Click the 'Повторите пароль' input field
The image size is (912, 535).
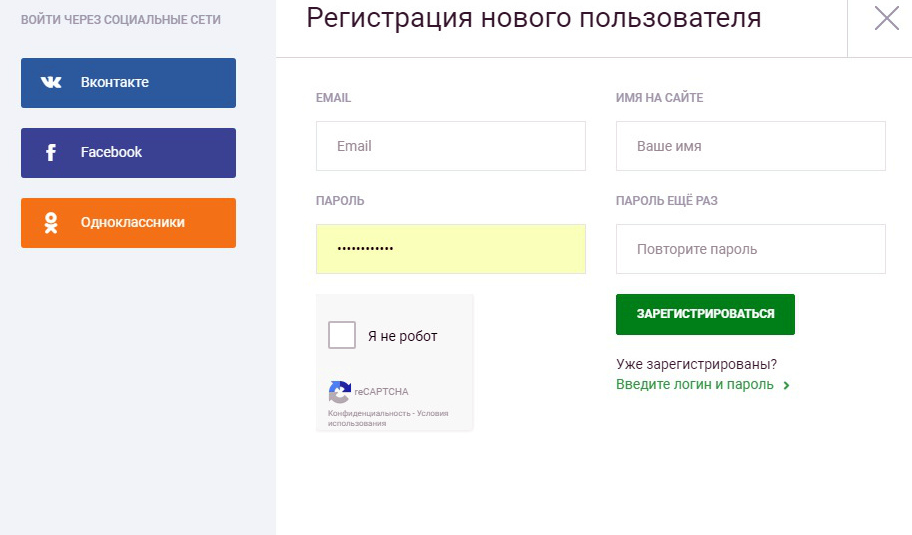[x=750, y=249]
